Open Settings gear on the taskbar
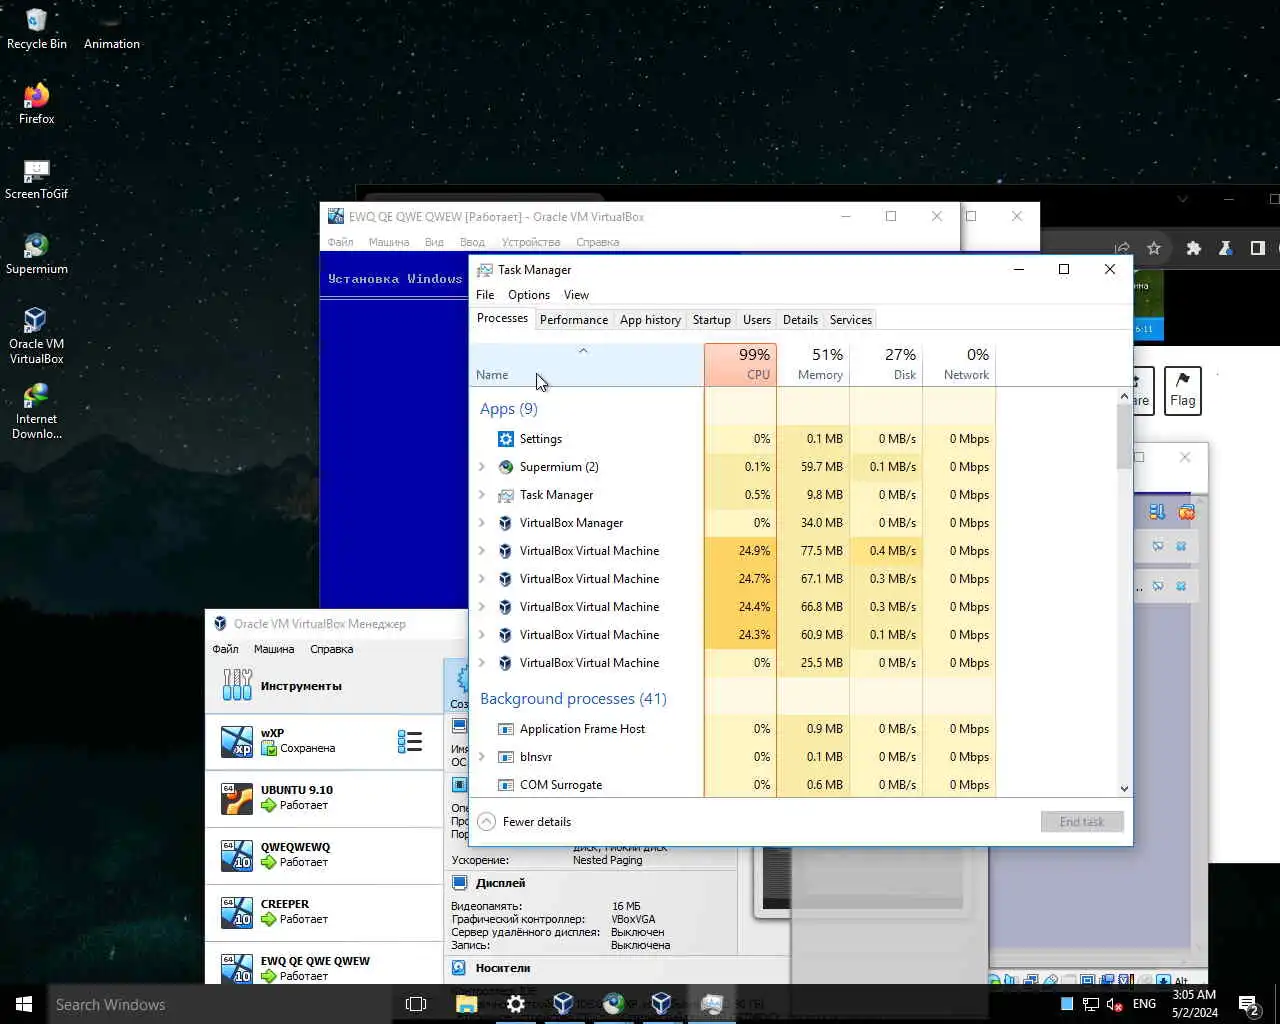Image resolution: width=1280 pixels, height=1024 pixels. pos(515,1004)
